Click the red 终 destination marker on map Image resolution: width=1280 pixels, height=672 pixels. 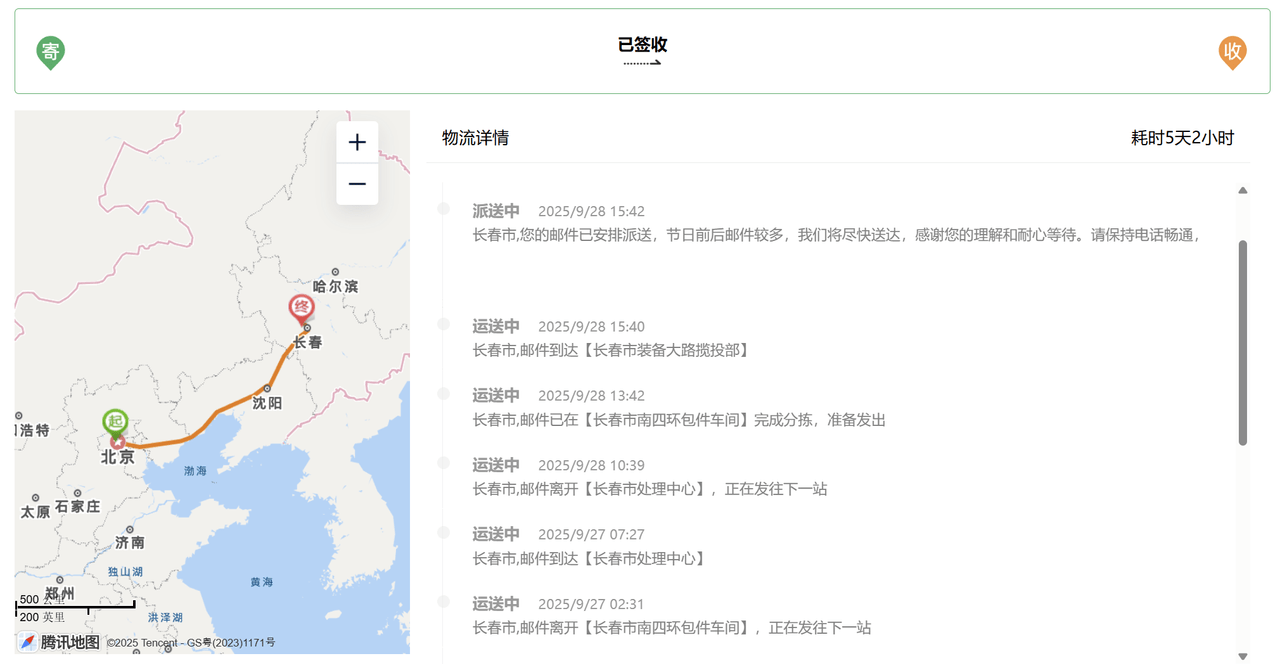pyautogui.click(x=301, y=309)
